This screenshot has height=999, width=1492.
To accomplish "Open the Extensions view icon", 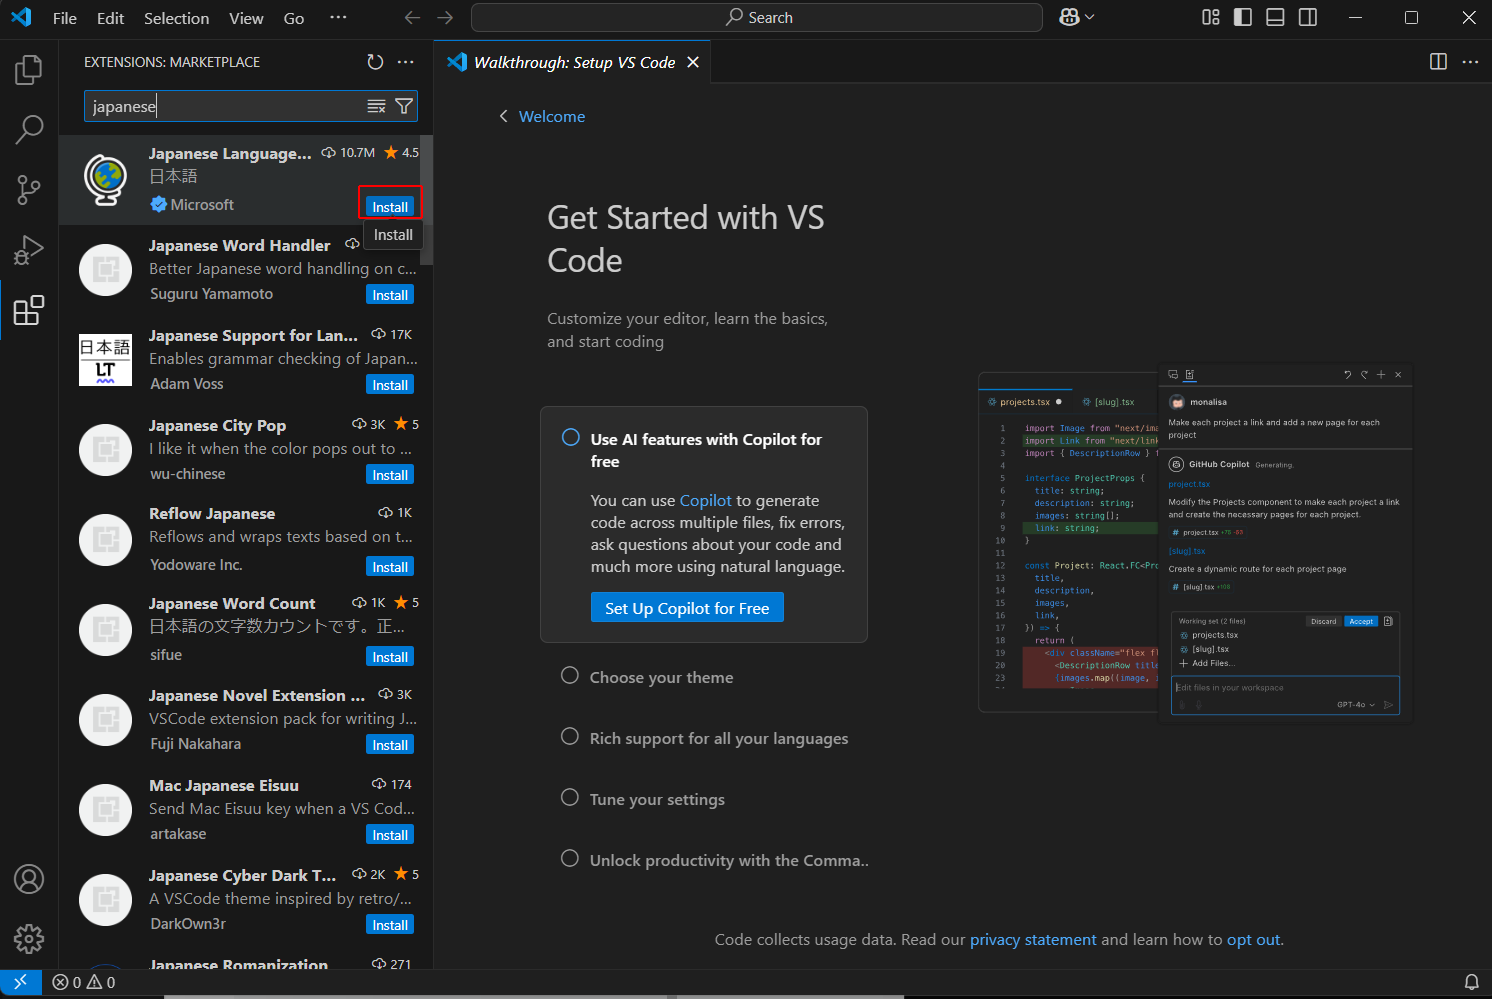I will (x=29, y=310).
